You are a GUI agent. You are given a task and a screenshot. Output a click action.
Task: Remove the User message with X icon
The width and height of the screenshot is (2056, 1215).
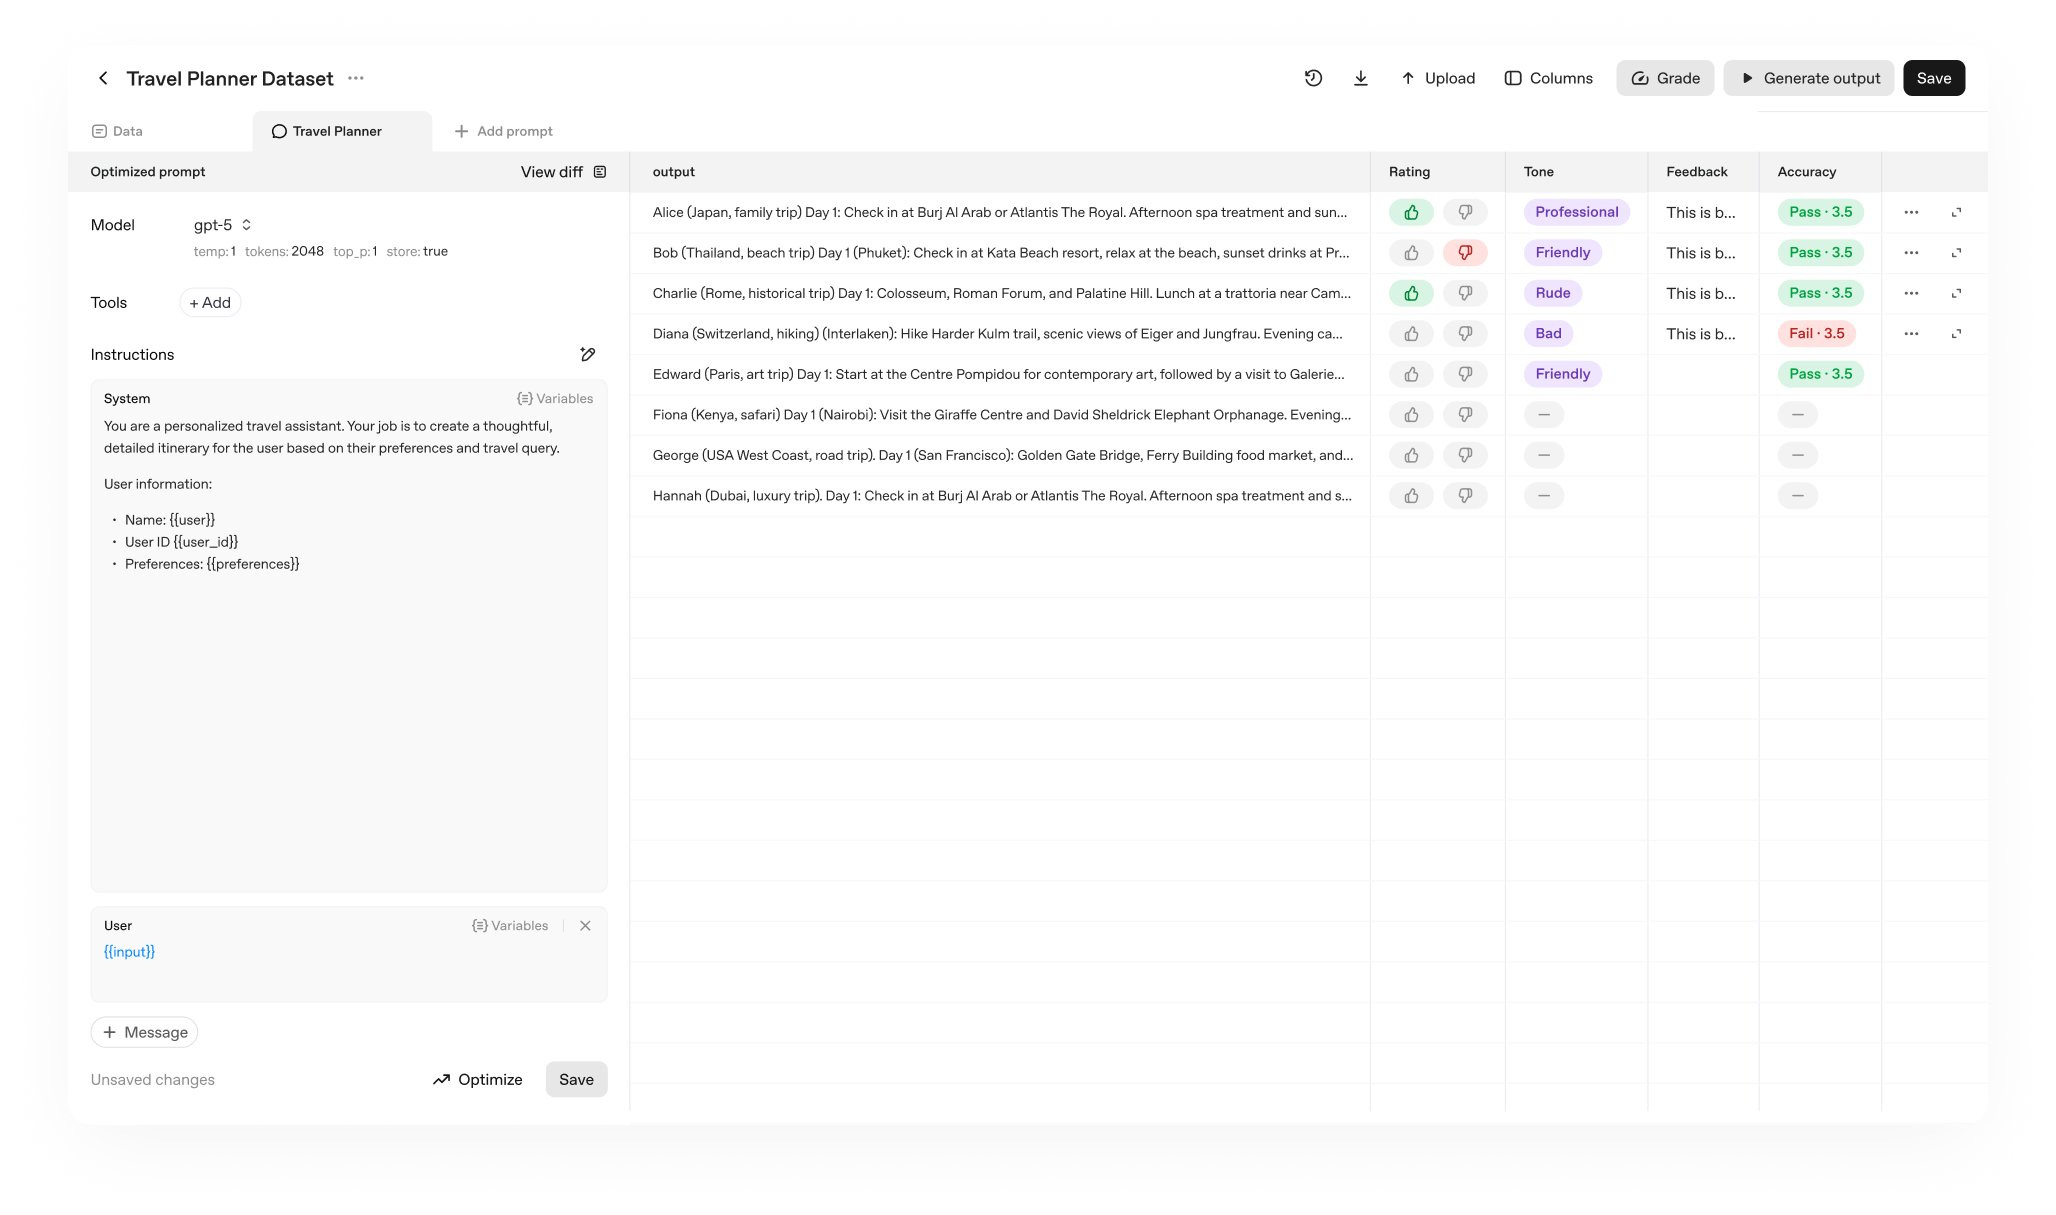[x=585, y=926]
